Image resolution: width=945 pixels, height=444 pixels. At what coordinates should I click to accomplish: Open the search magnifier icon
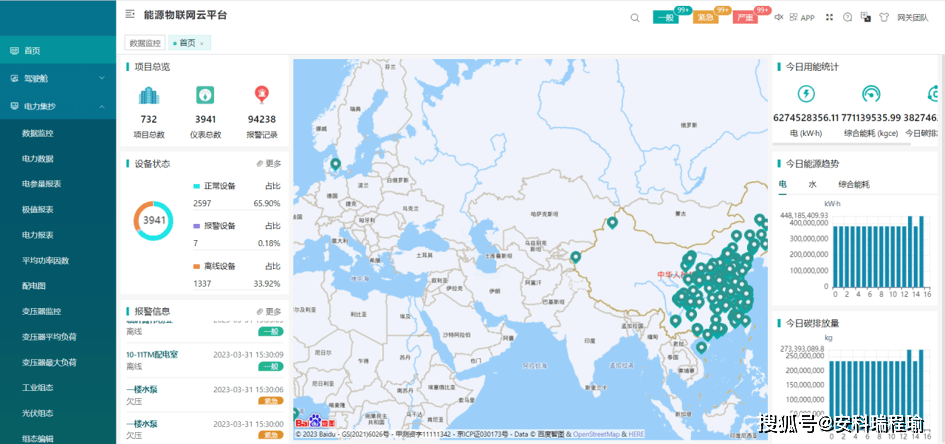pyautogui.click(x=635, y=17)
